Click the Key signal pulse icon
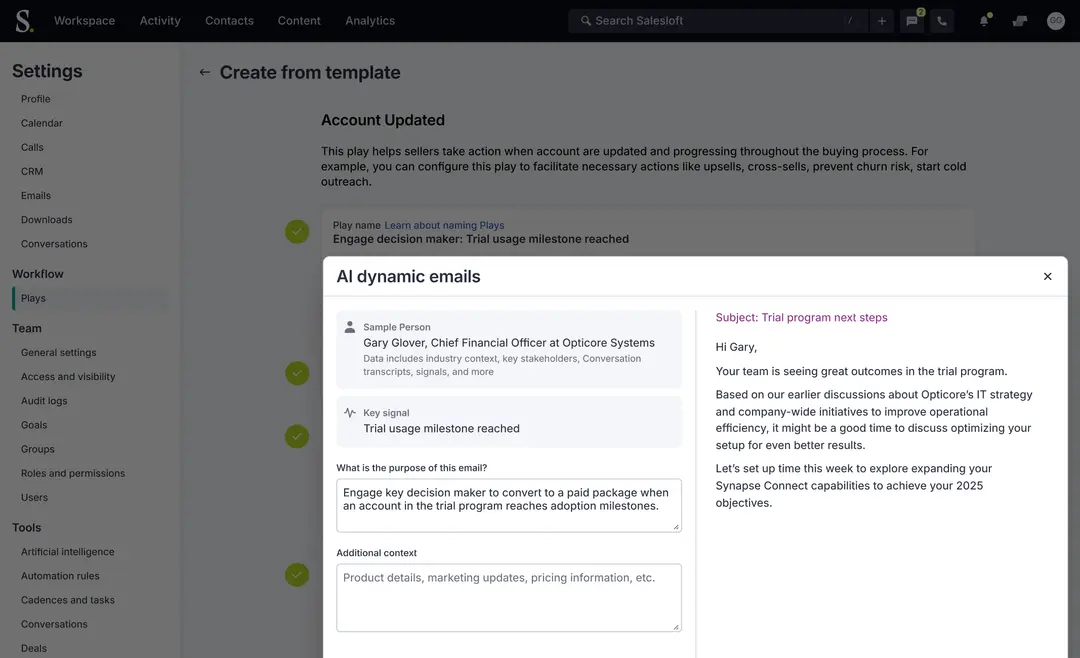 (x=350, y=413)
